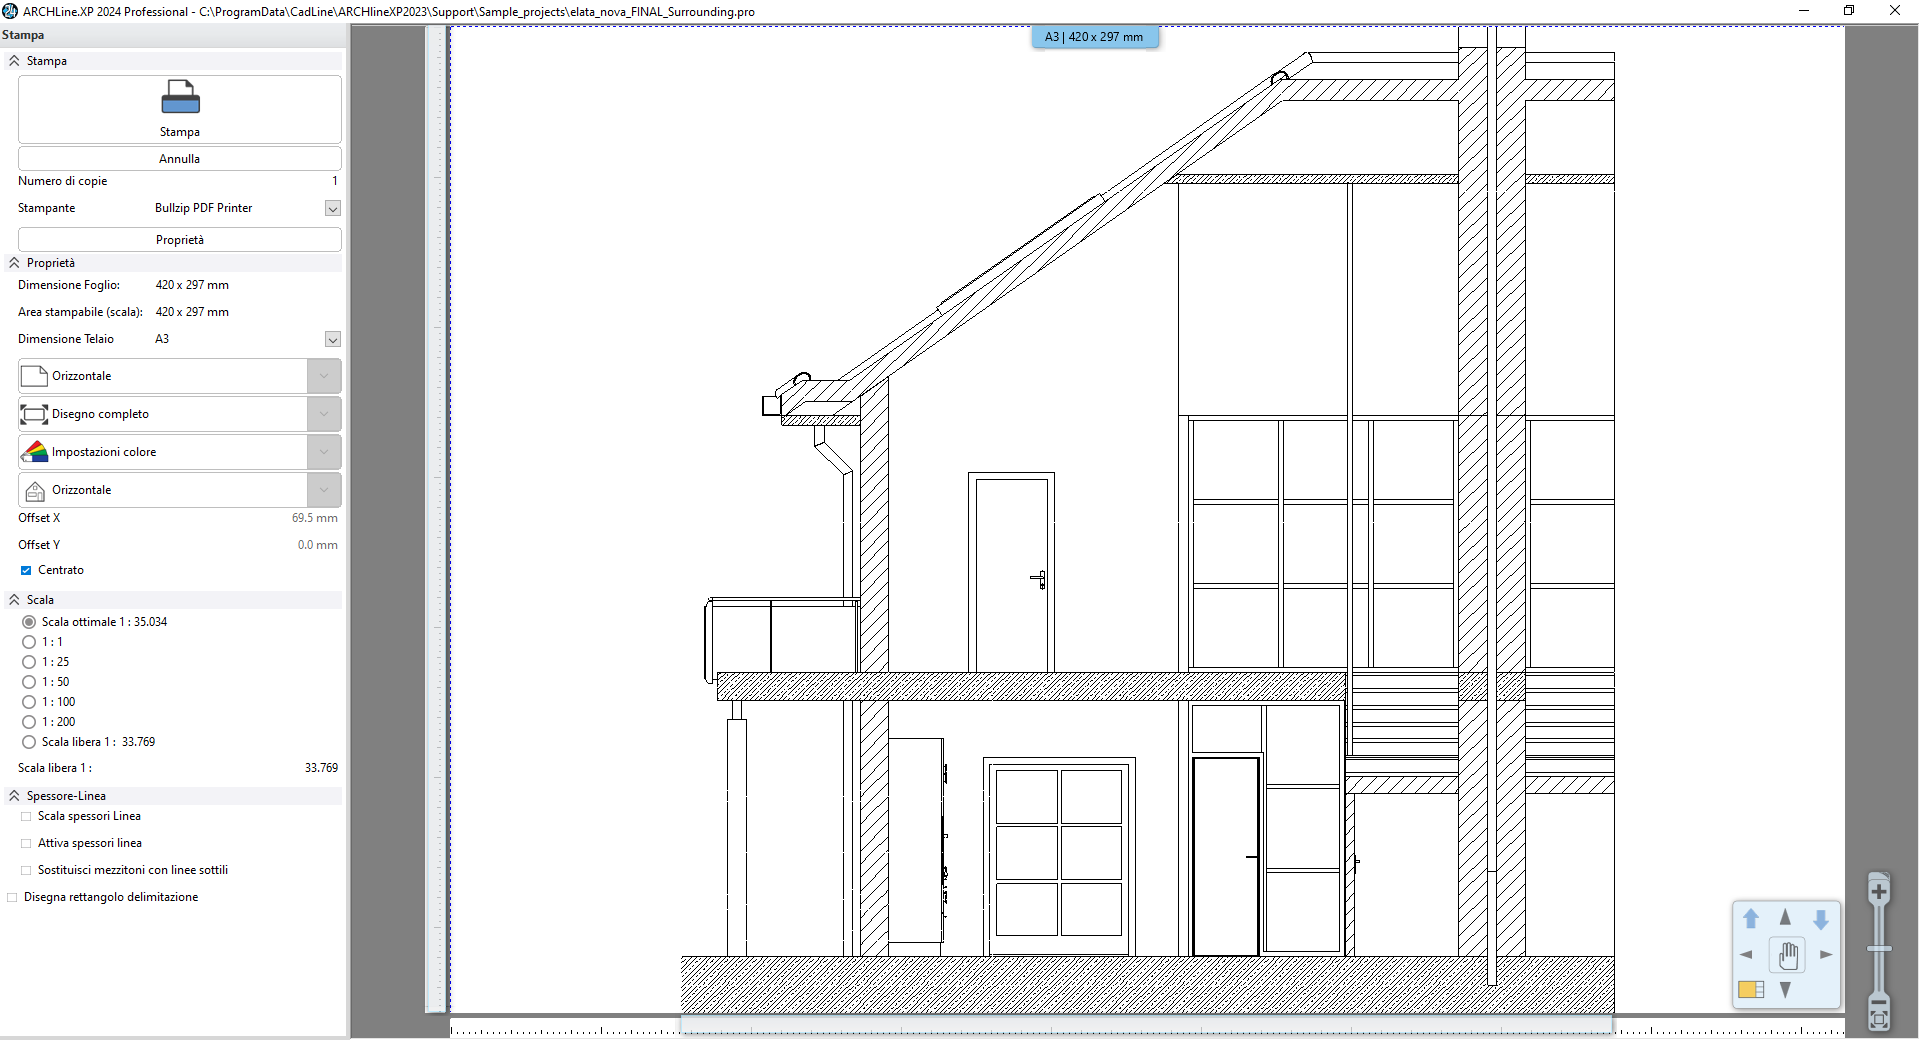Viewport: 1920px width, 1040px height.
Task: Pan view left with gray triangle
Action: [x=1746, y=955]
